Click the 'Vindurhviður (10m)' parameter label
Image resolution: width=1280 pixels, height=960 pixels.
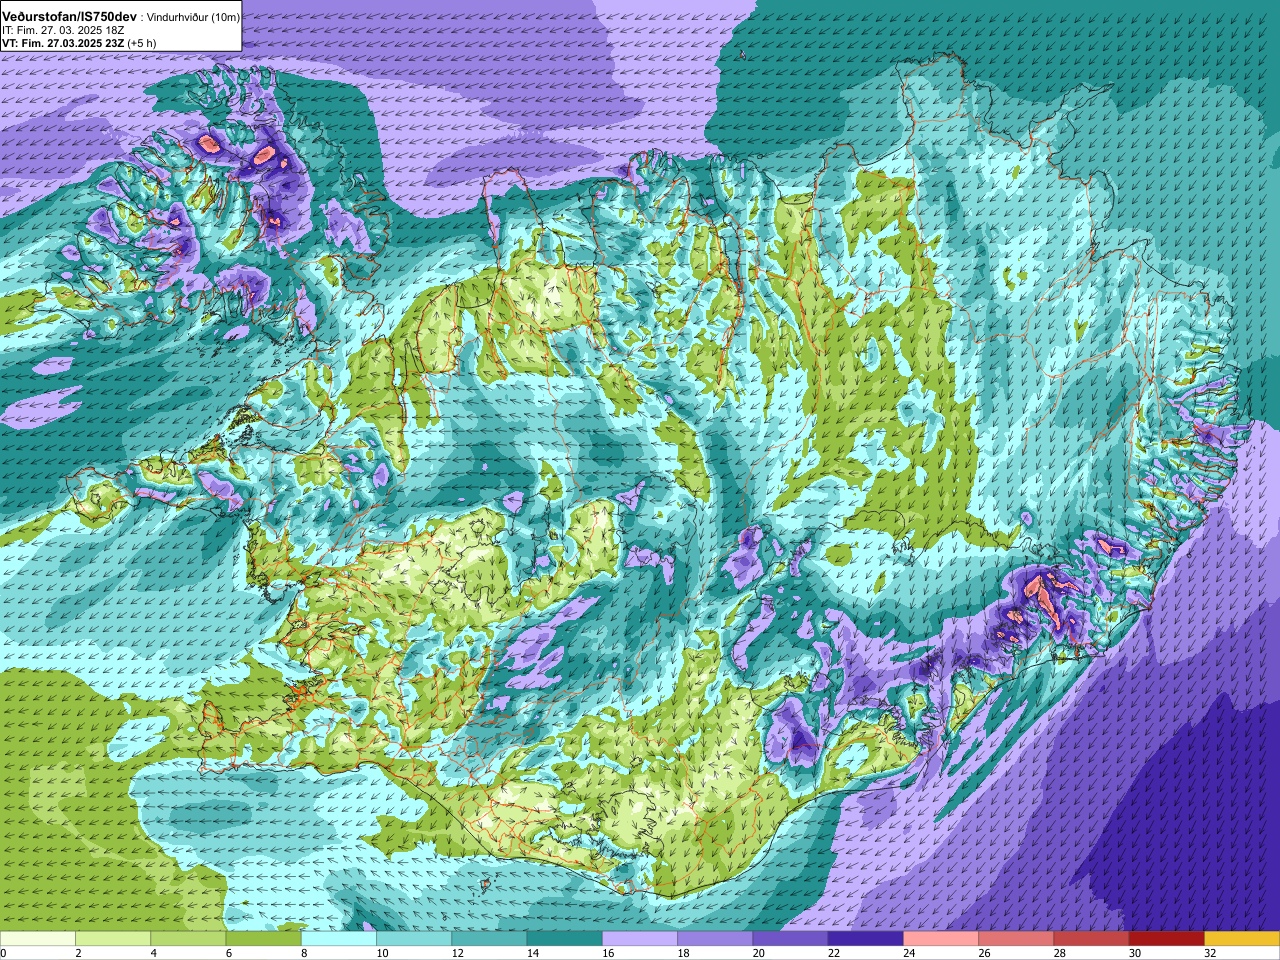click(x=195, y=18)
